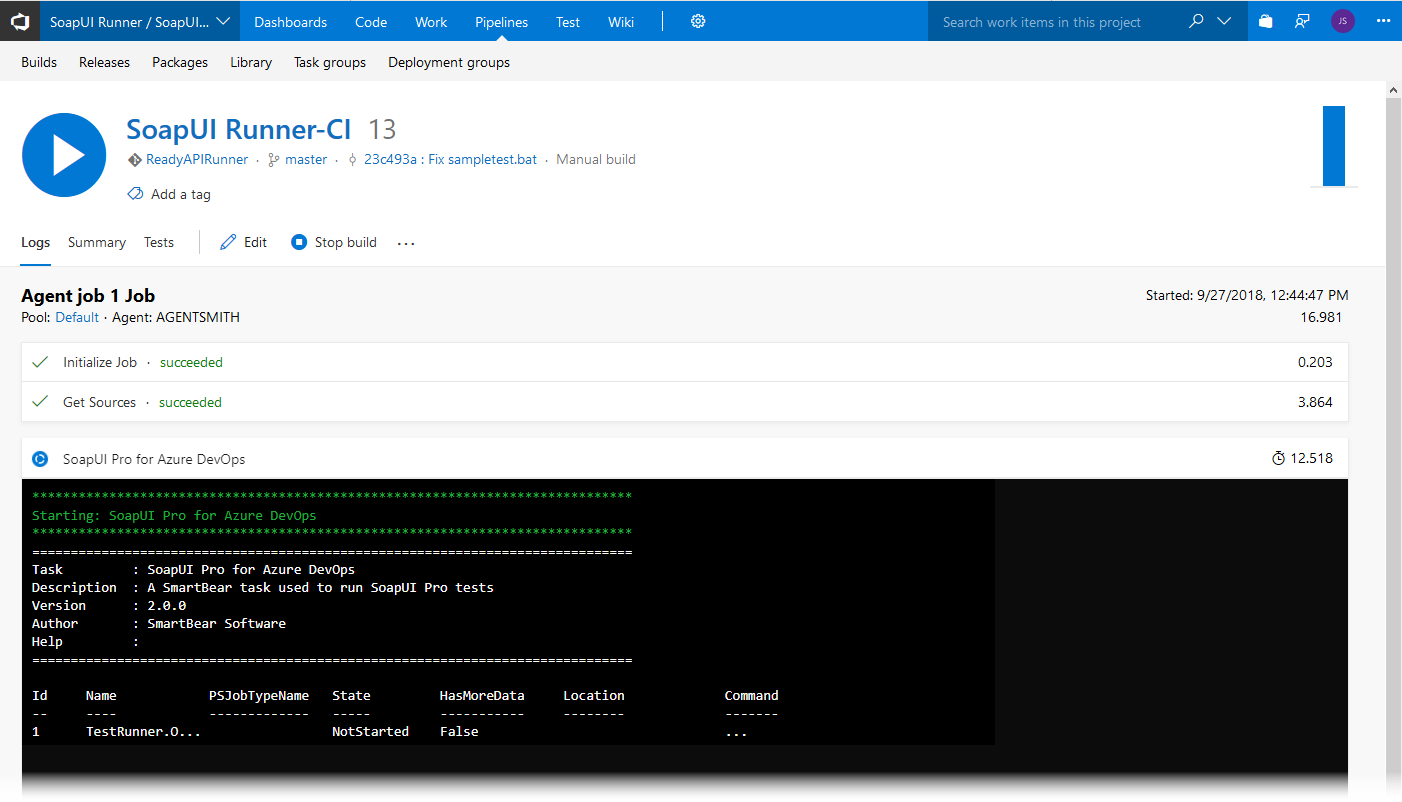Open the Azure DevOps home logo
The image size is (1402, 802).
point(20,21)
